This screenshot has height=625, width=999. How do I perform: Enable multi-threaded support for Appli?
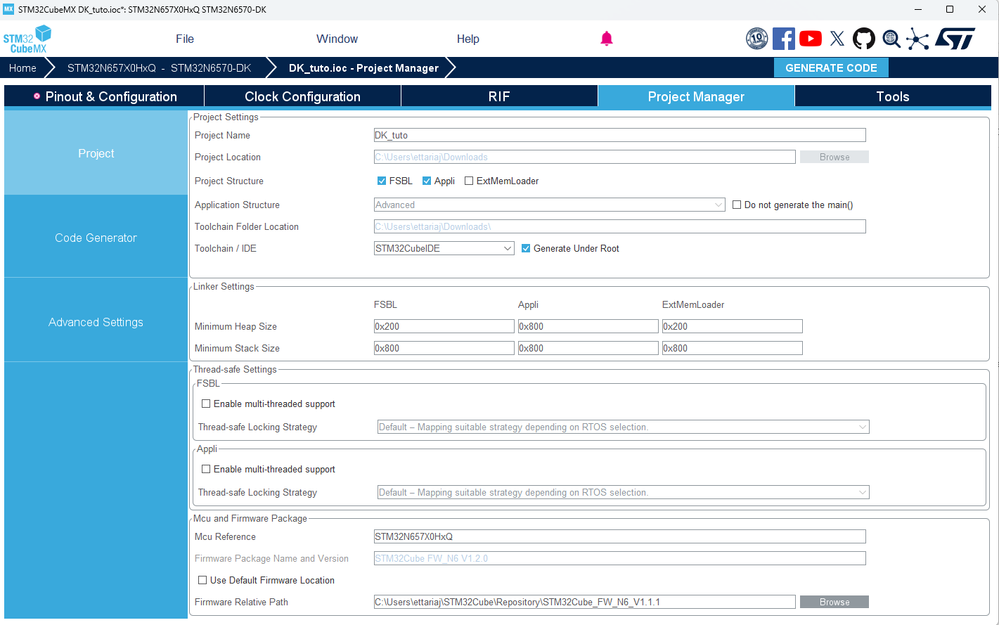coord(206,469)
